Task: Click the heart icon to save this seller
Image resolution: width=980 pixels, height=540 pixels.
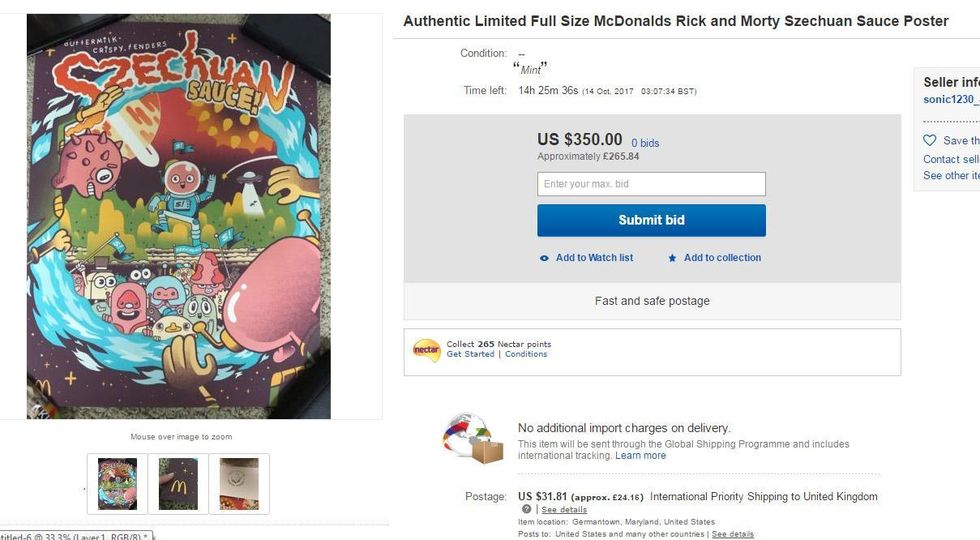Action: (930, 141)
